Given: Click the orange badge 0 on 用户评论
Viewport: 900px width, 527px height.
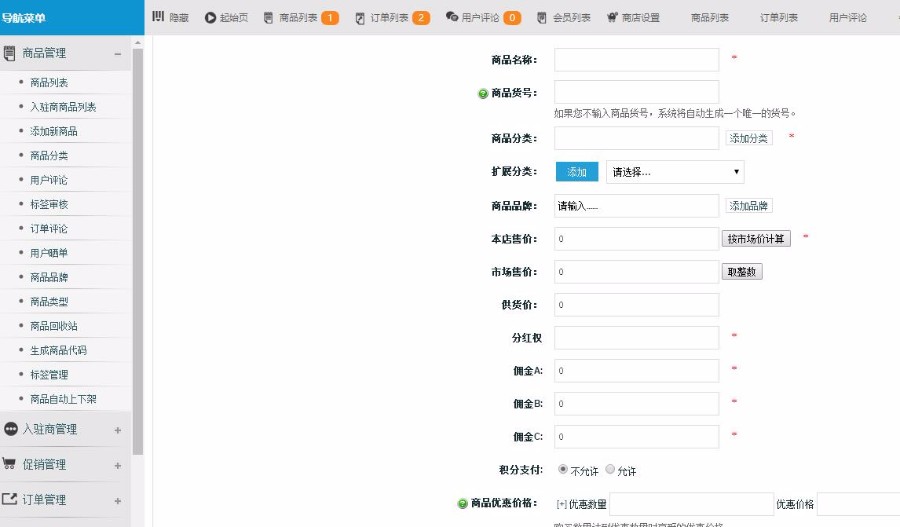Looking at the screenshot, I should point(512,18).
